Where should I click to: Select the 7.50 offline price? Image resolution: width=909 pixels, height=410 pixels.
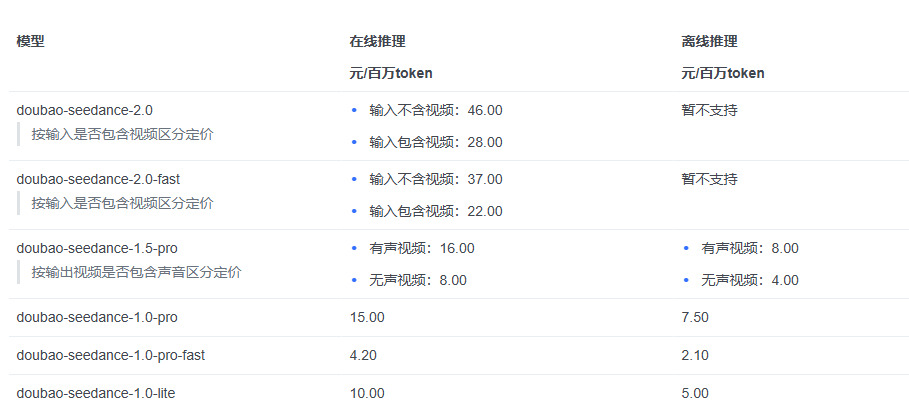click(x=695, y=317)
